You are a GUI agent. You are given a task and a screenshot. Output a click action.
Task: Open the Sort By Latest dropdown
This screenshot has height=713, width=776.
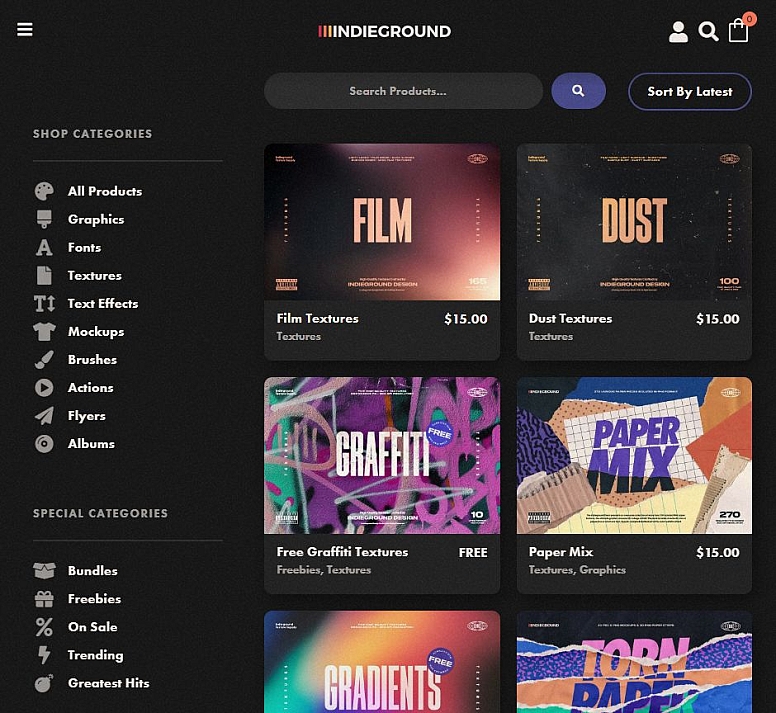click(690, 92)
